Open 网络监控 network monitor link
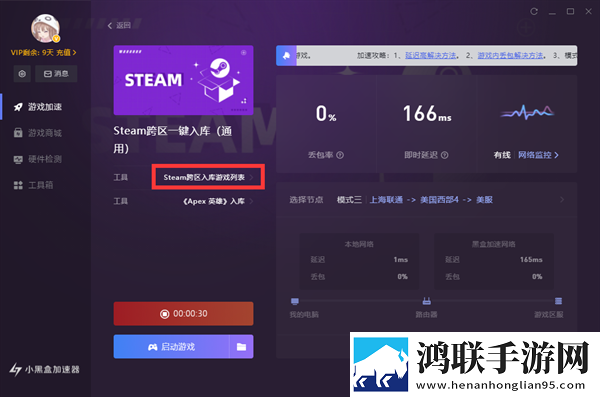600x397 pixels. pos(538,155)
